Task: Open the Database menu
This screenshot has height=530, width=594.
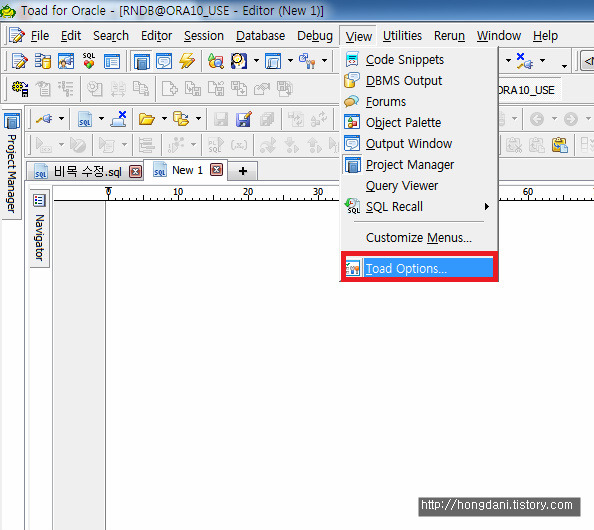Action: (261, 36)
